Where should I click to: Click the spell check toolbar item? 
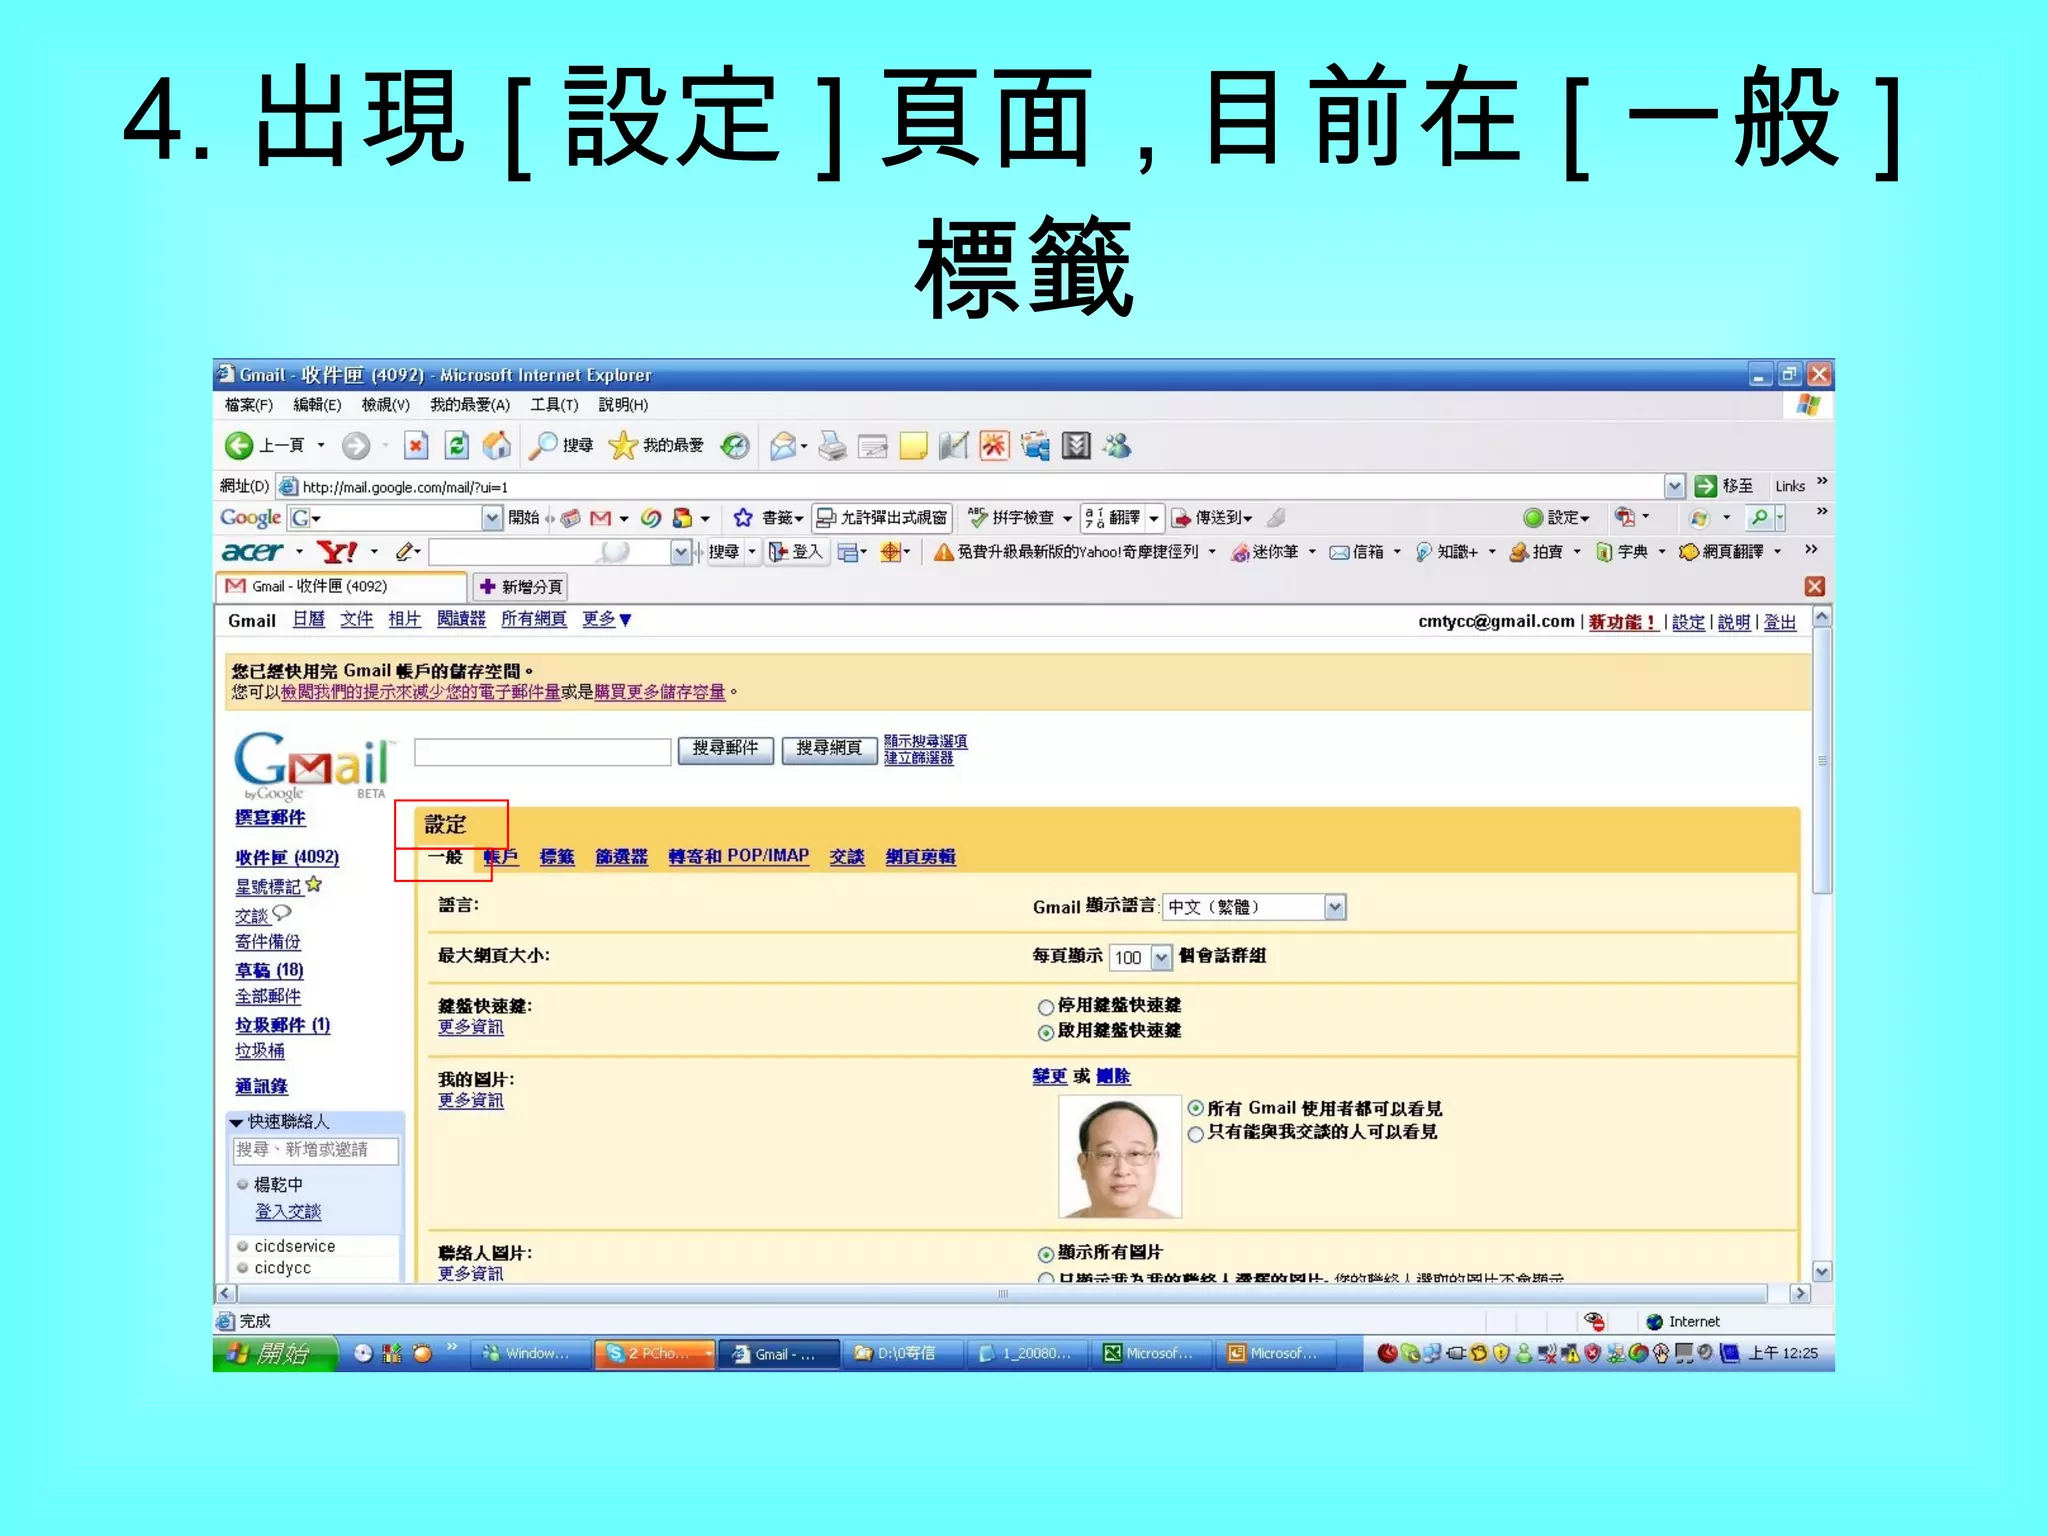[1012, 518]
